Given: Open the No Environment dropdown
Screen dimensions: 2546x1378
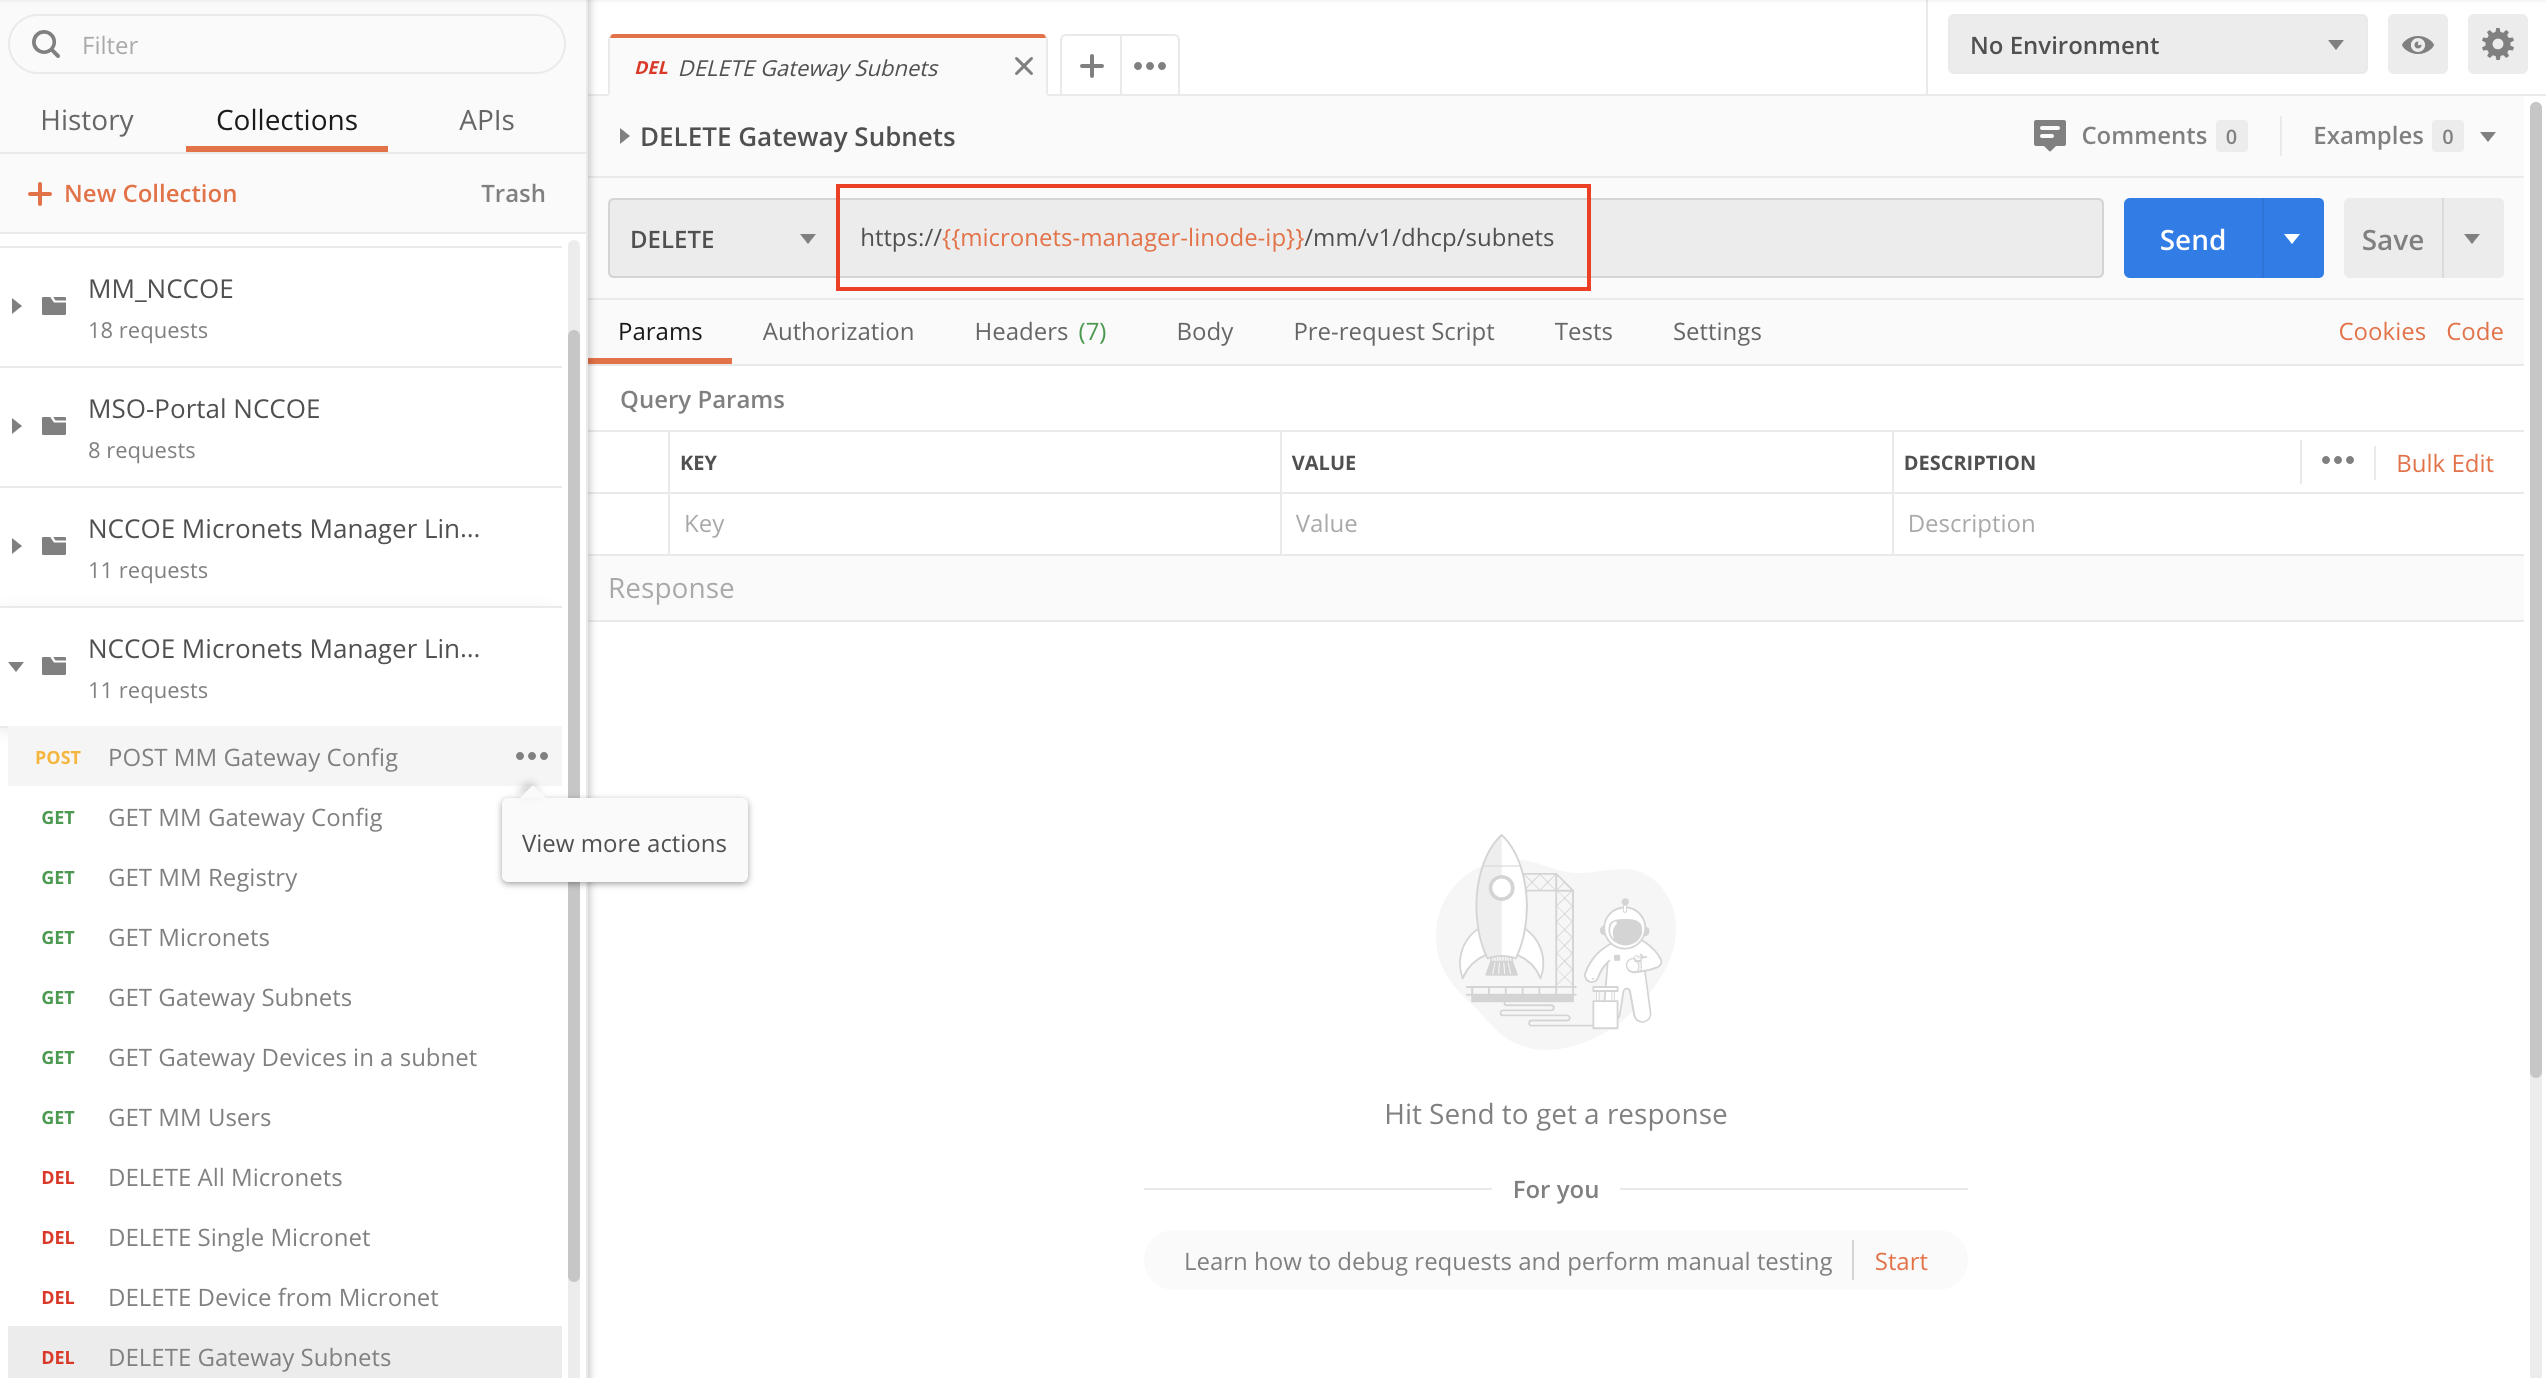Looking at the screenshot, I should (x=2157, y=45).
